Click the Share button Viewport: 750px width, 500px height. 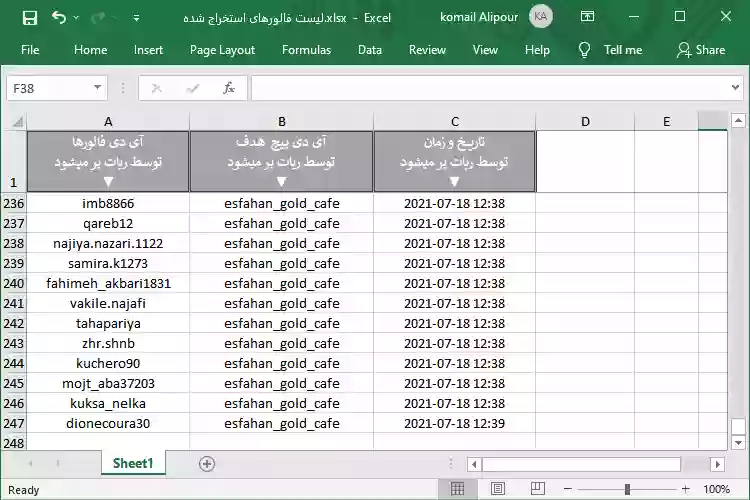701,50
